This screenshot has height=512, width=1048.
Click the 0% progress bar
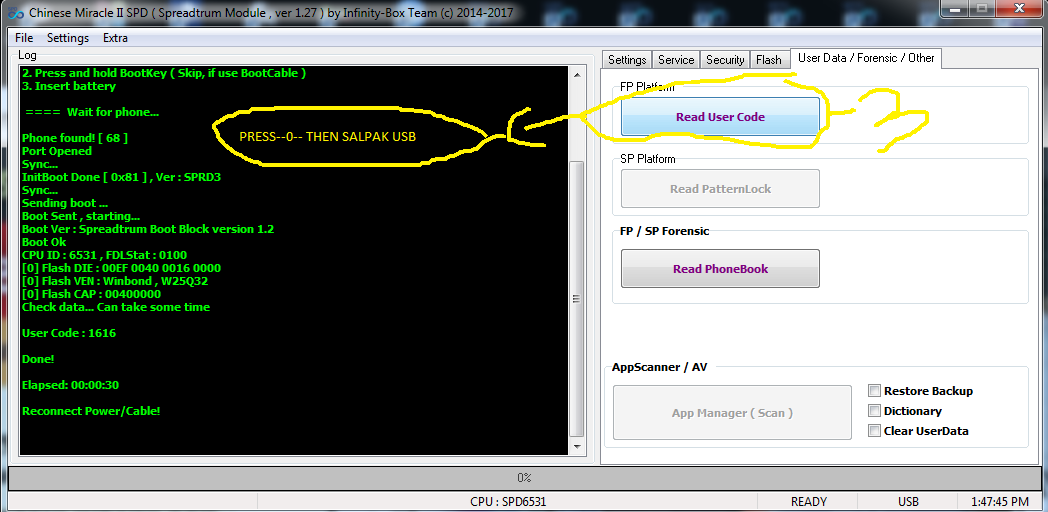coord(524,477)
